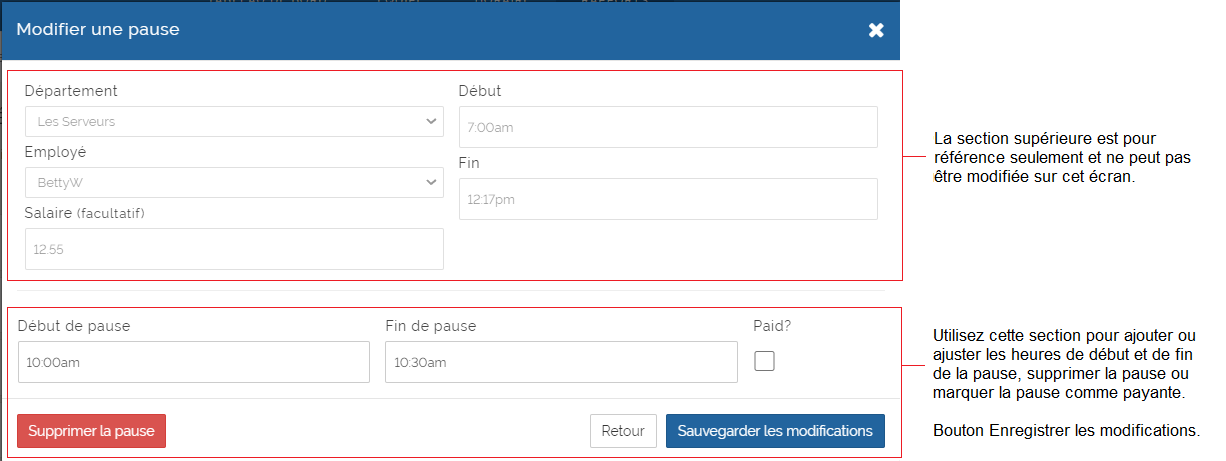Click the Bouton Enregistrer les modifications annotation
1226x461 pixels.
coord(1065,431)
